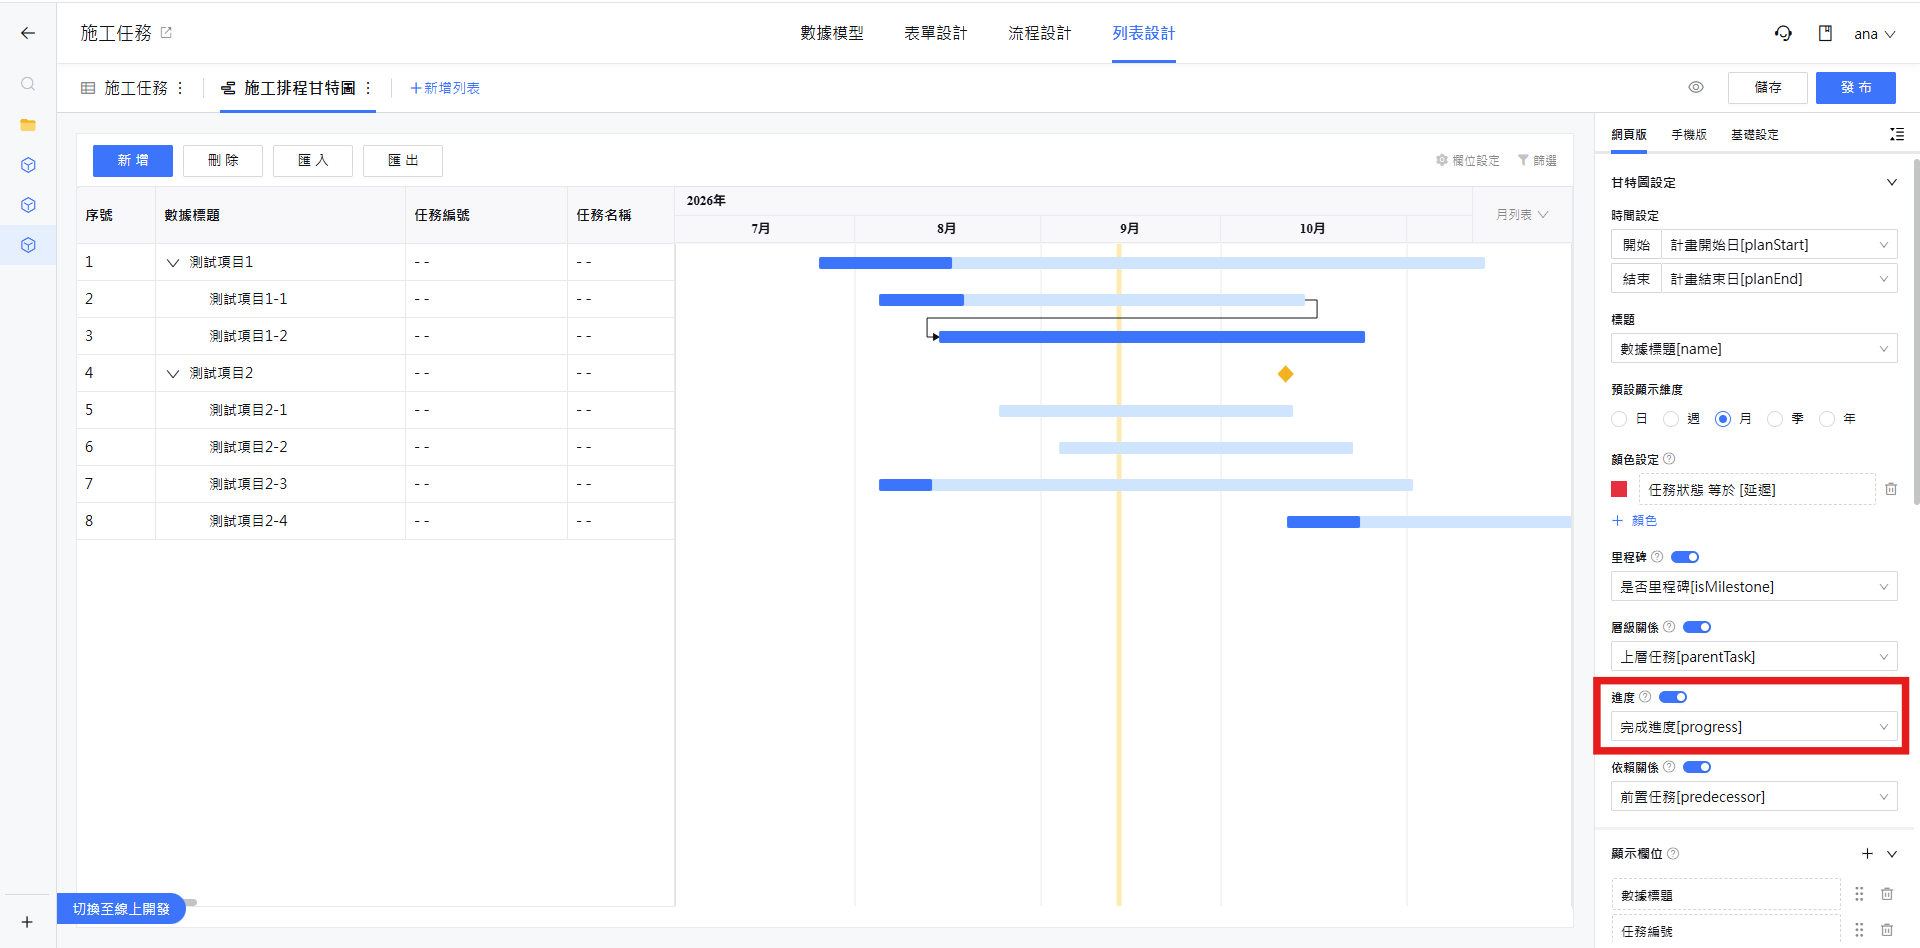
Task: Click the 匯出 button
Action: [x=403, y=160]
